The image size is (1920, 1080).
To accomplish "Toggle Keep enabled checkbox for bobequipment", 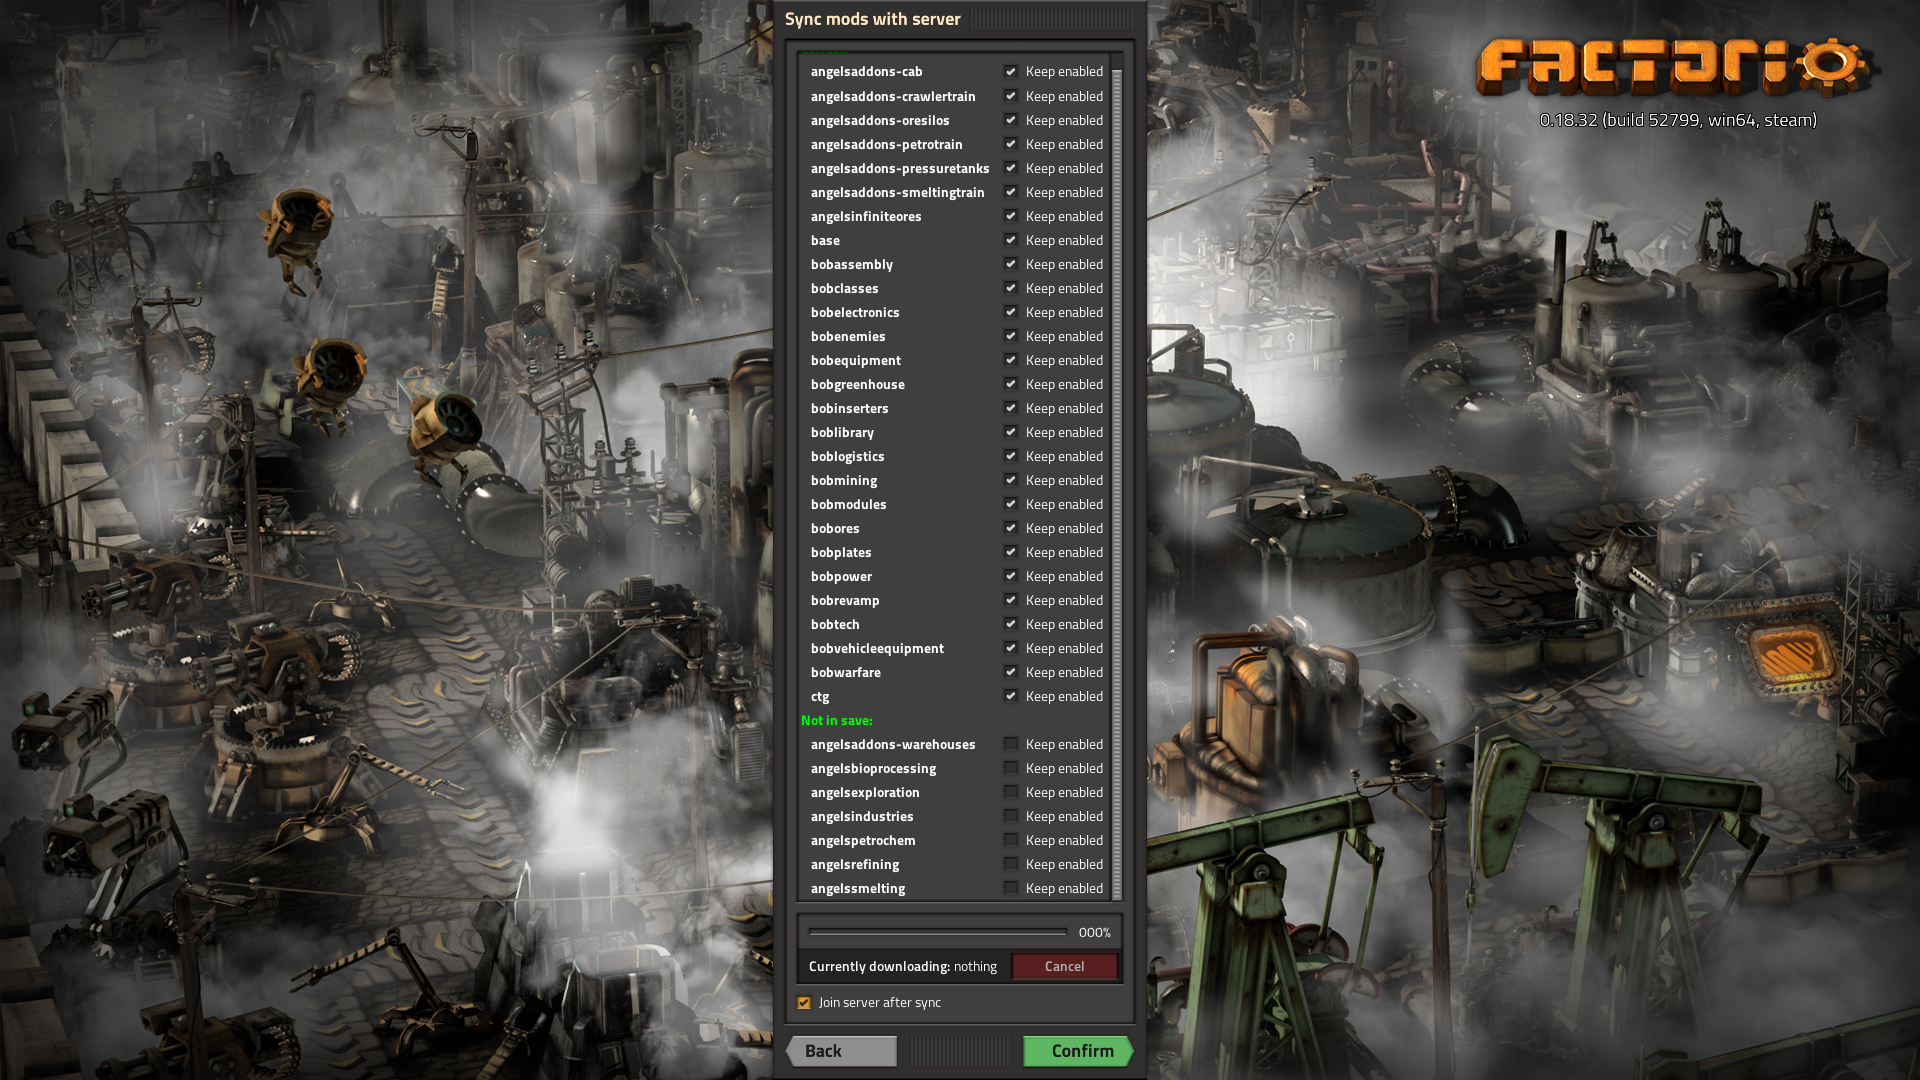I will (x=1011, y=360).
